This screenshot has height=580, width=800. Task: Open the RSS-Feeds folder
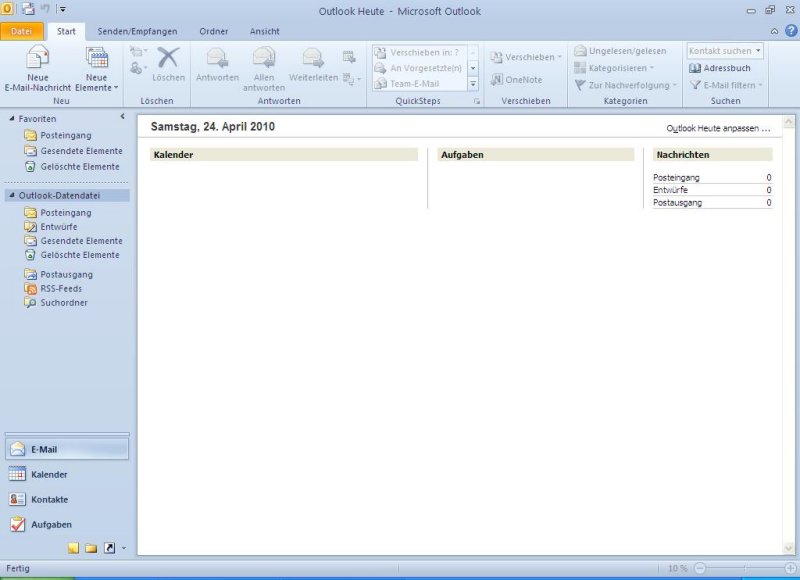pyautogui.click(x=61, y=288)
